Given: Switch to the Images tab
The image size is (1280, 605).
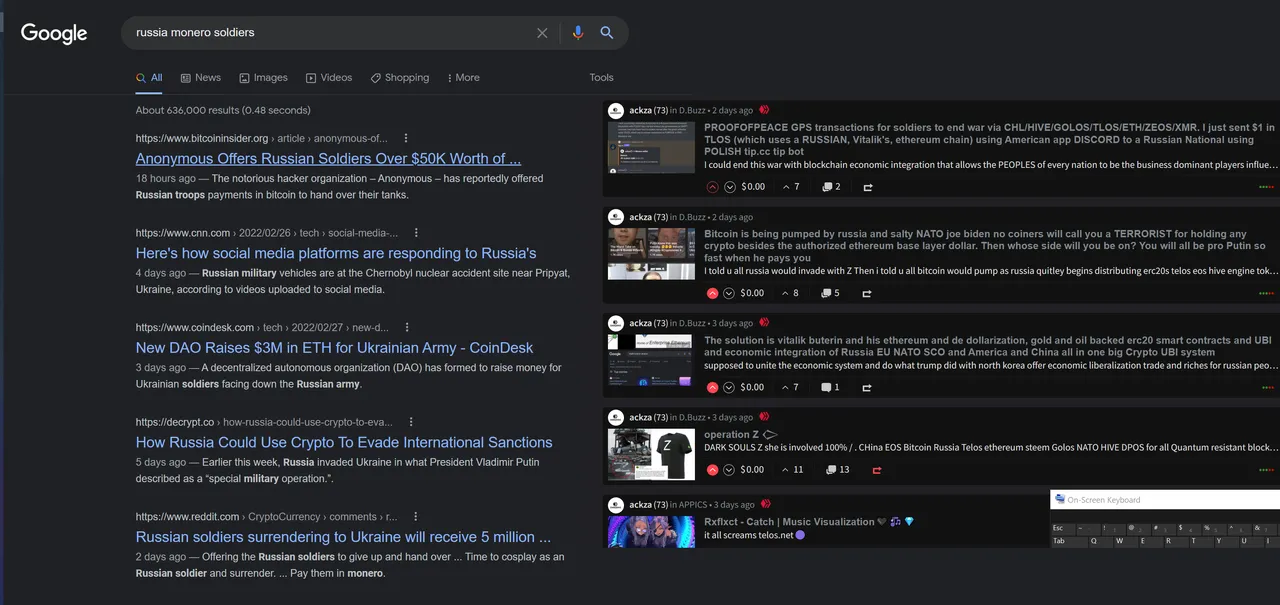Looking at the screenshot, I should point(263,78).
